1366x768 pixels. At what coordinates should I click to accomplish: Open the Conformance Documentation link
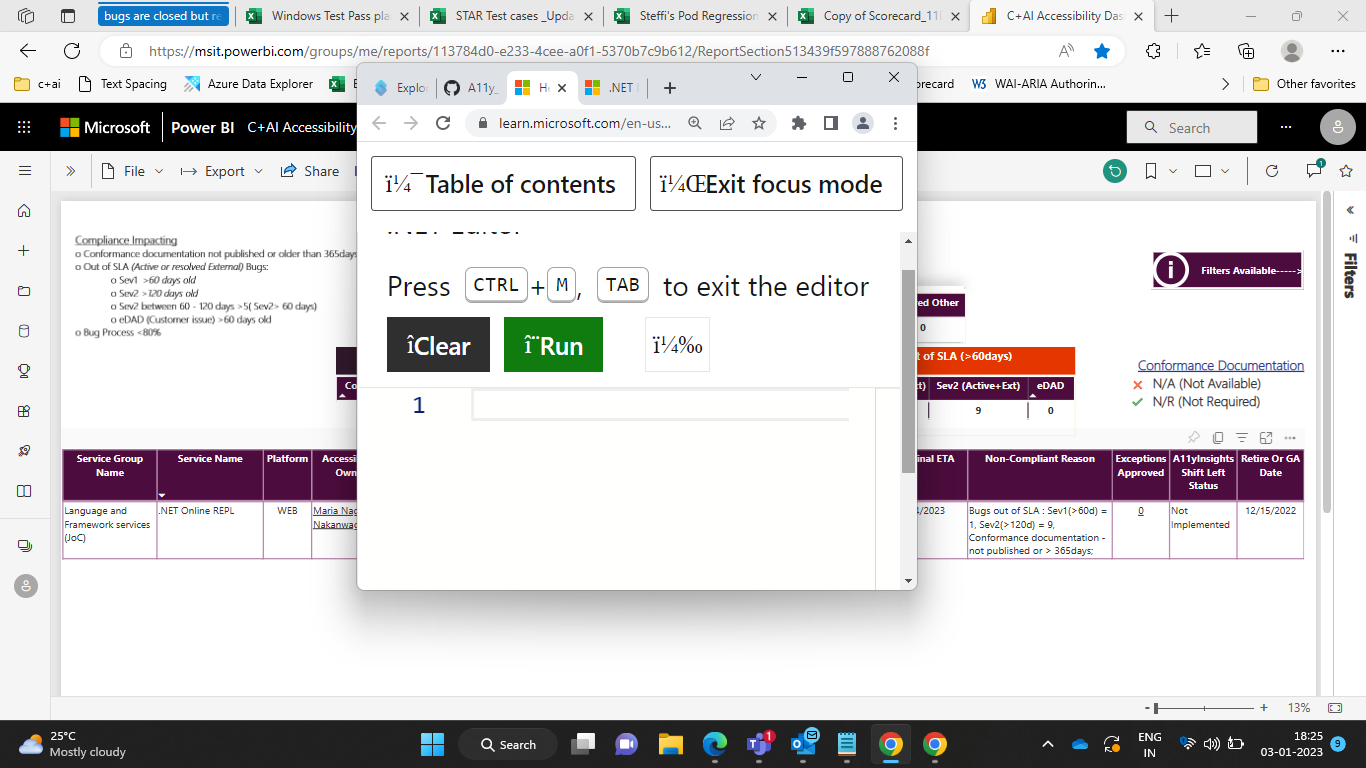coord(1220,364)
